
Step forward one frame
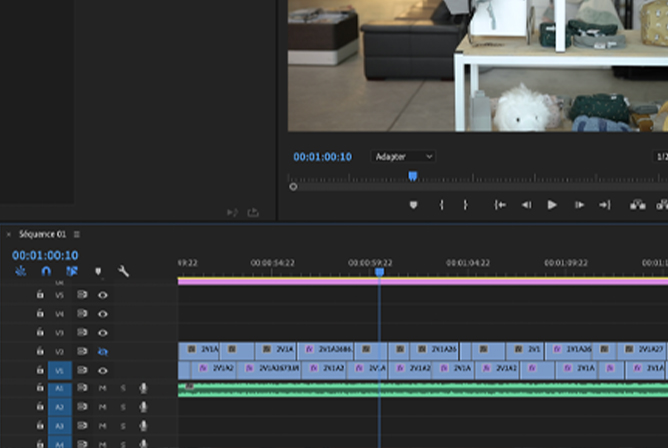[x=579, y=205]
